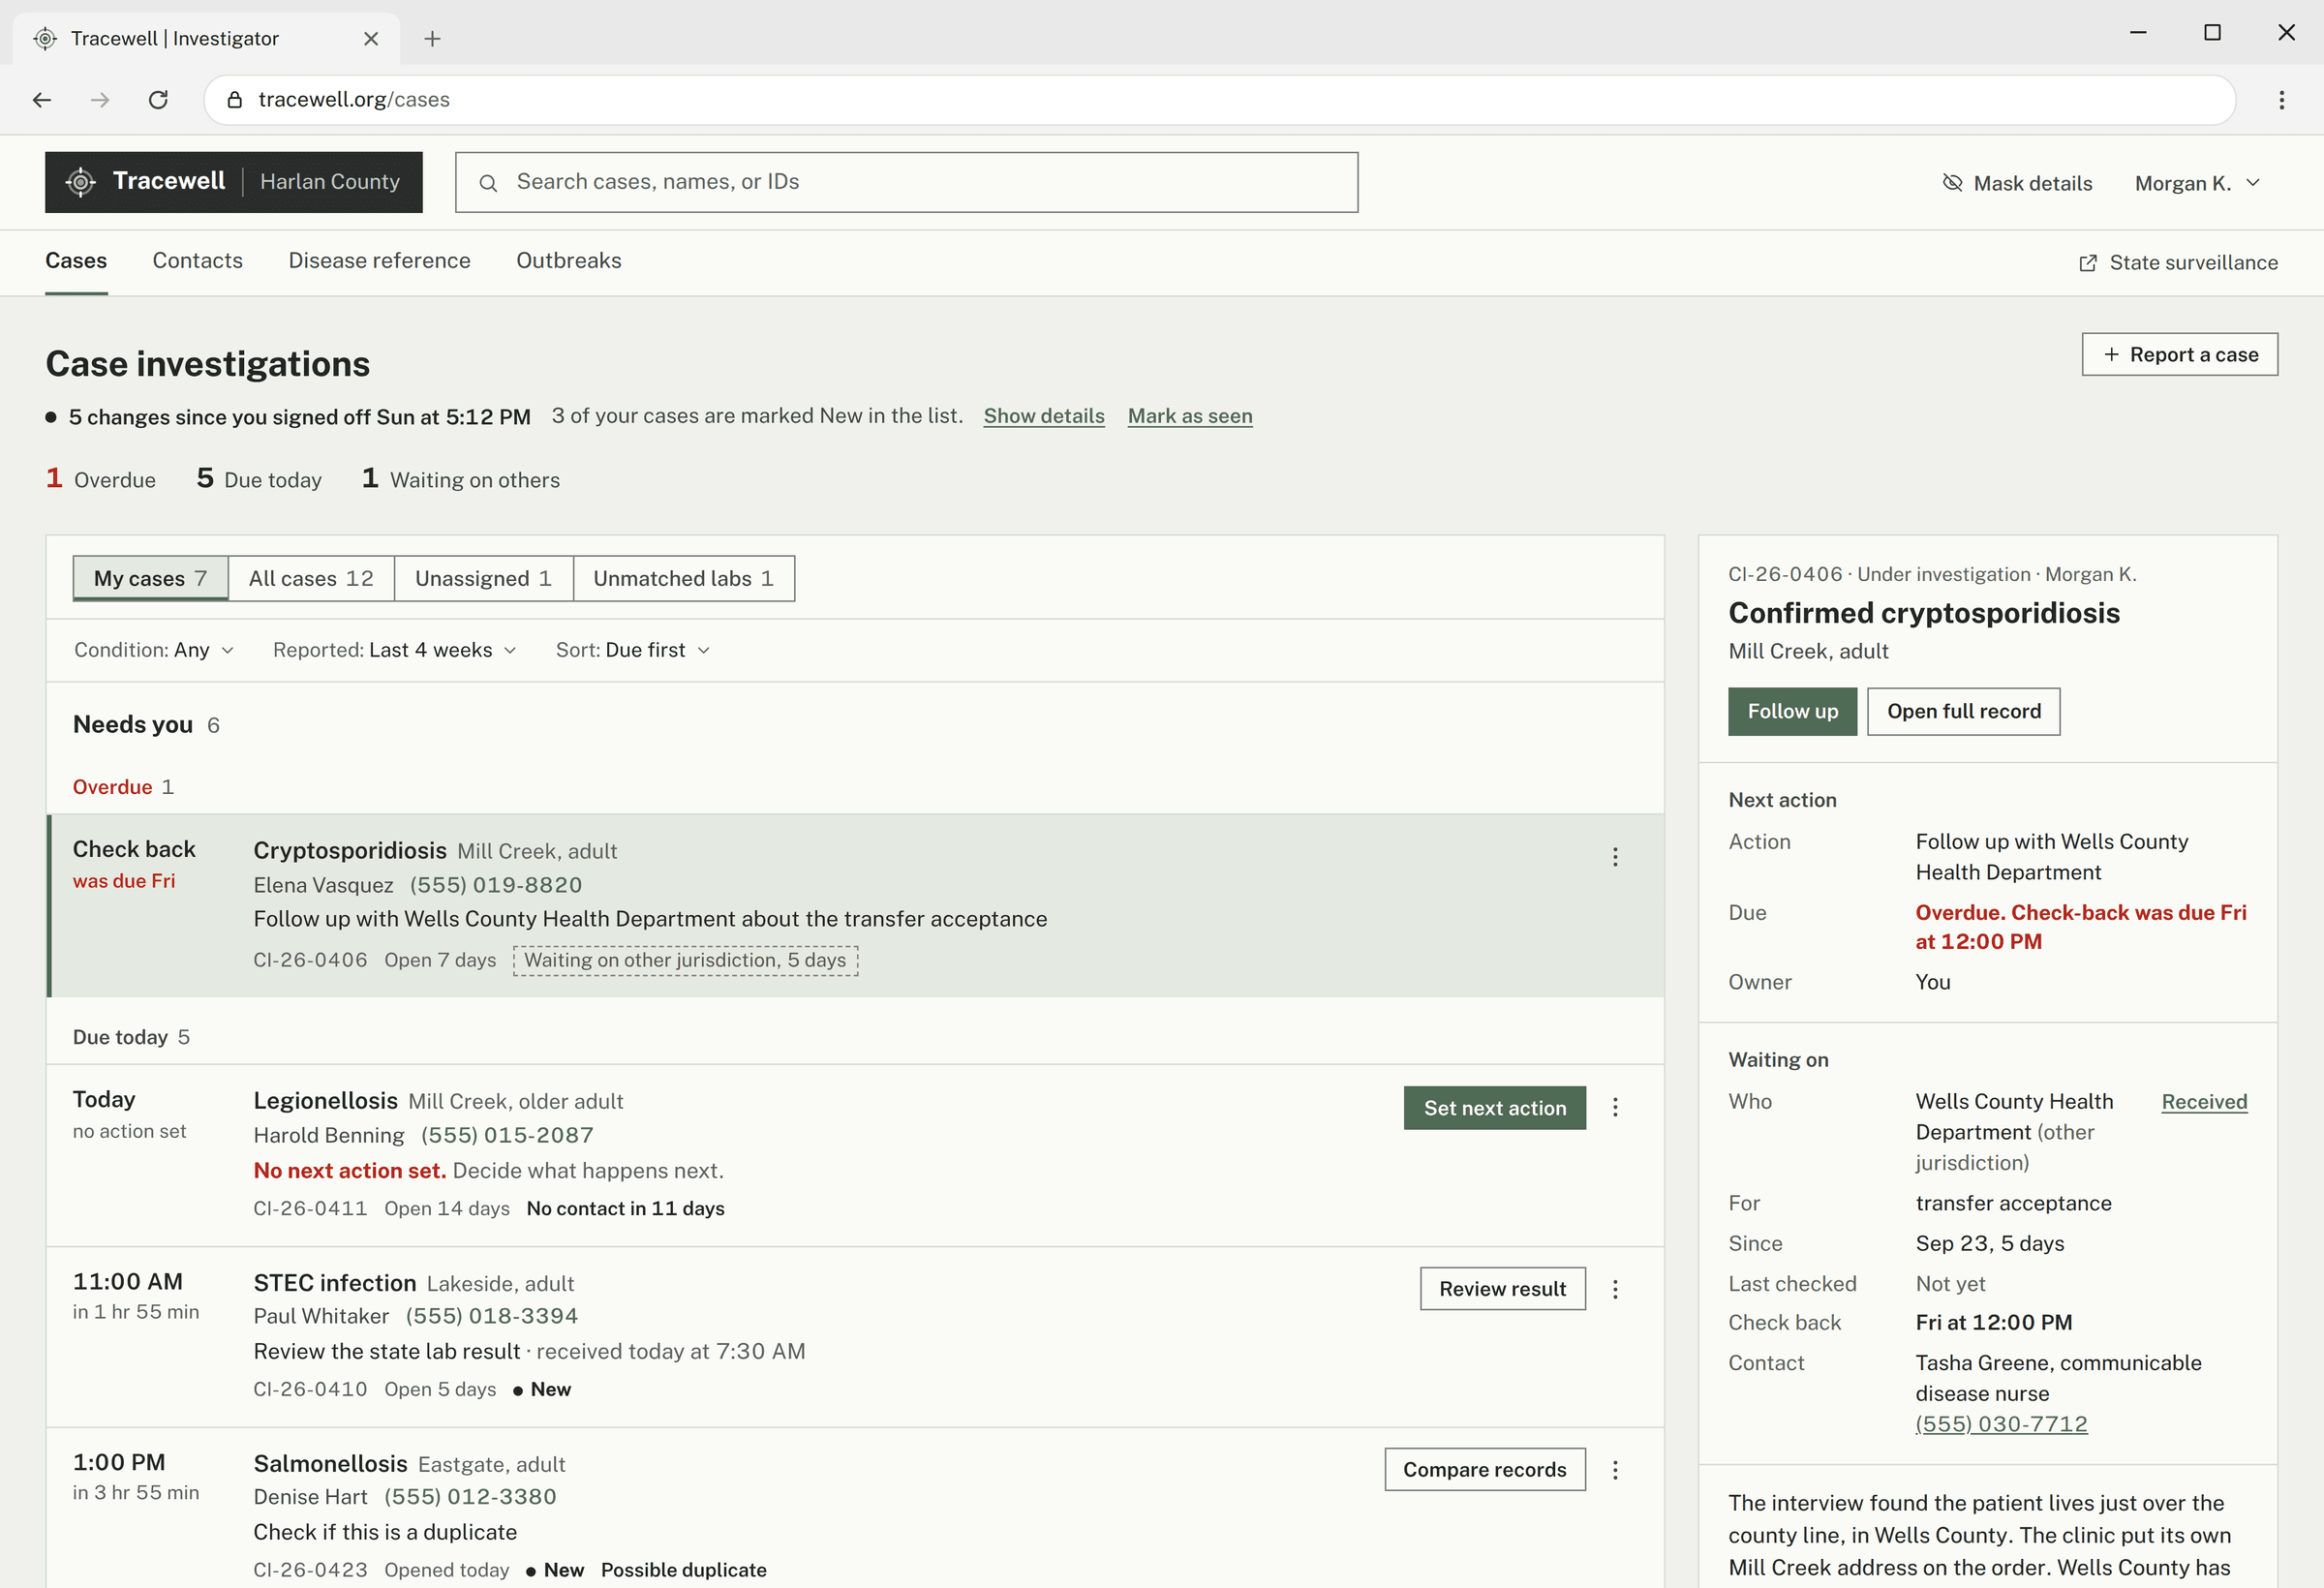
Task: Open kebab menu for Cryptosporidiosis case
Action: pos(1615,857)
